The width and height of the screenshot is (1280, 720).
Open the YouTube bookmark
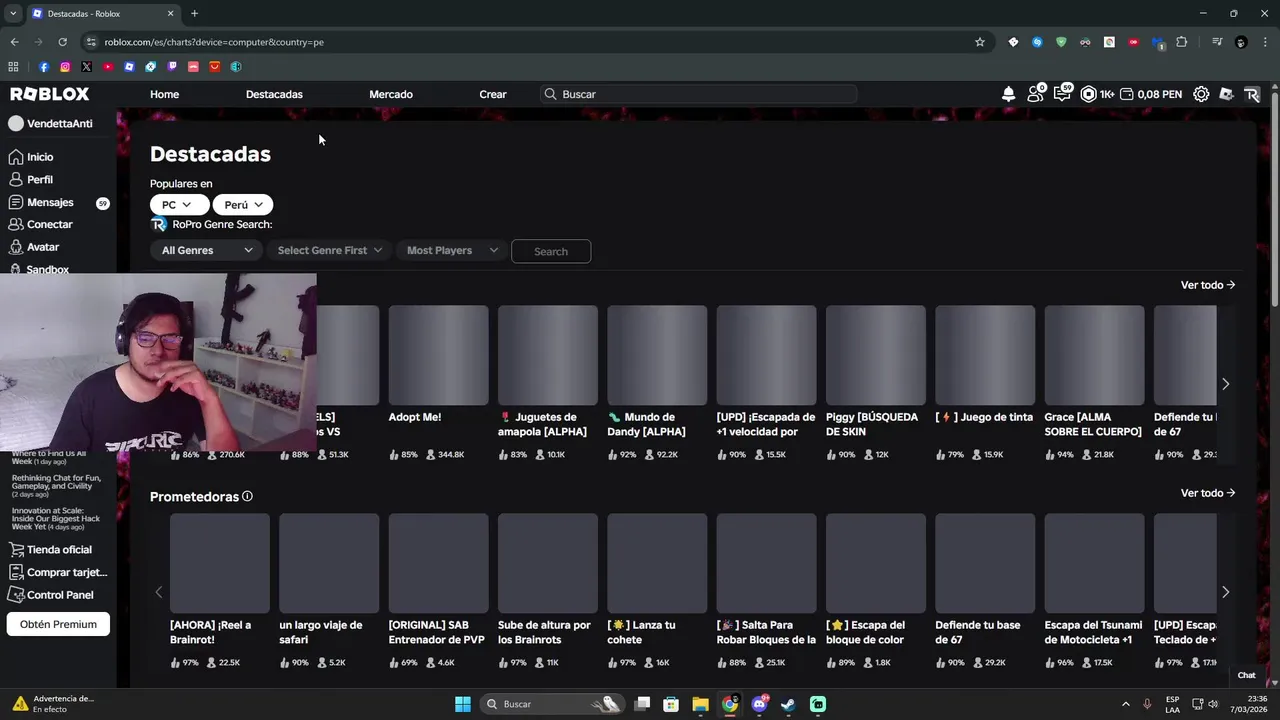click(x=108, y=67)
